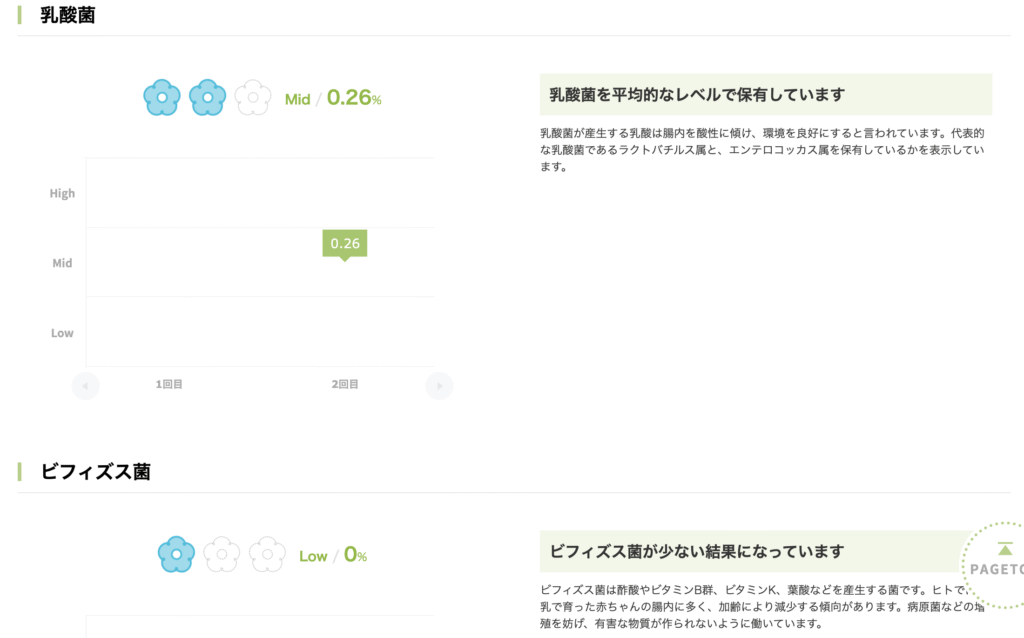Click the 乳酸菌 description paragraph
The height and width of the screenshot is (638, 1024).
[x=762, y=150]
